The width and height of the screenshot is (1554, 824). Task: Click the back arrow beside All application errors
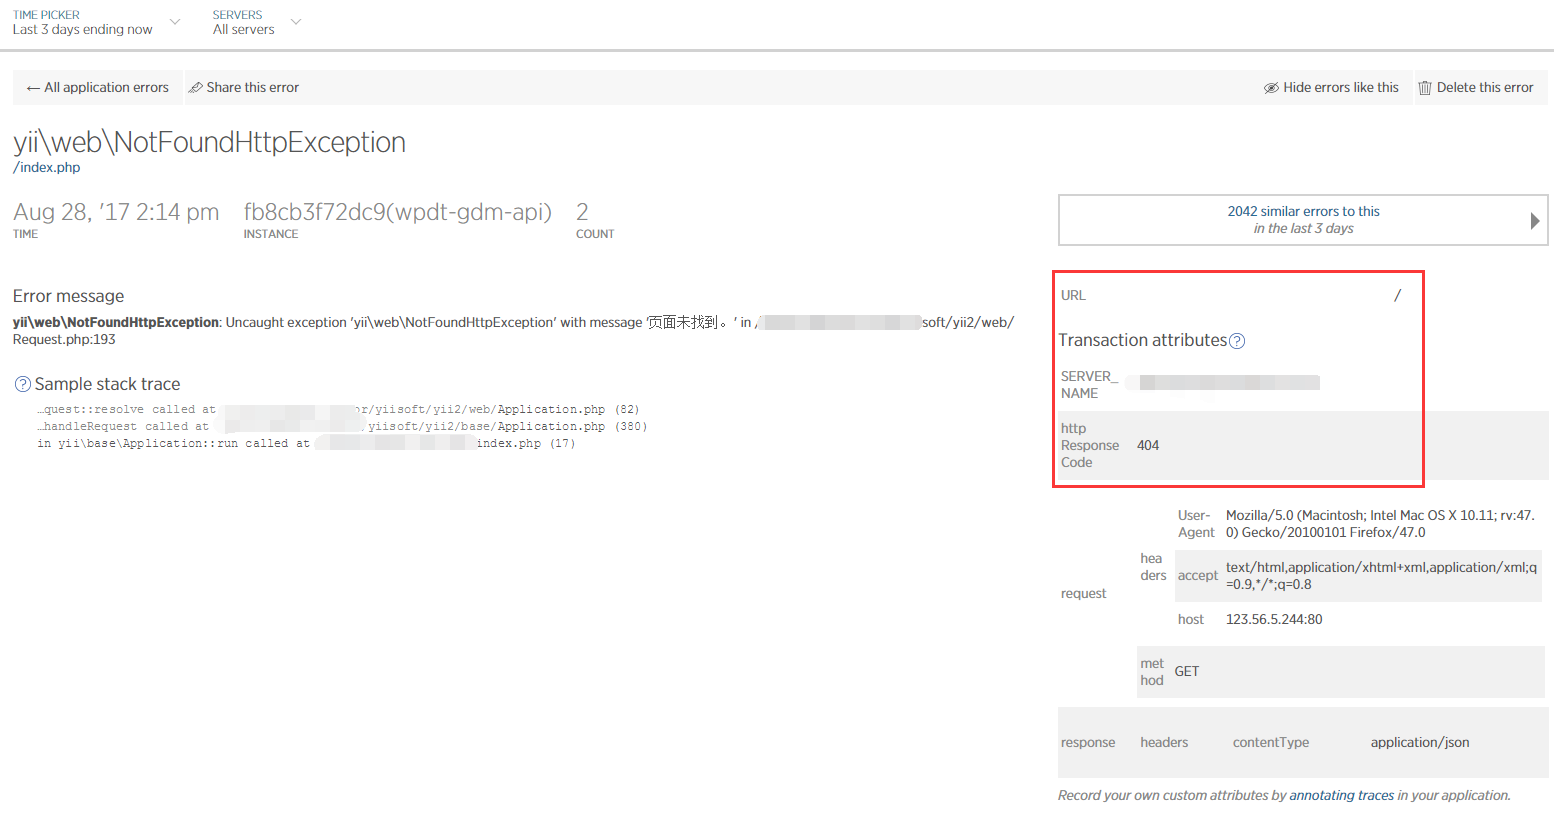[33, 88]
